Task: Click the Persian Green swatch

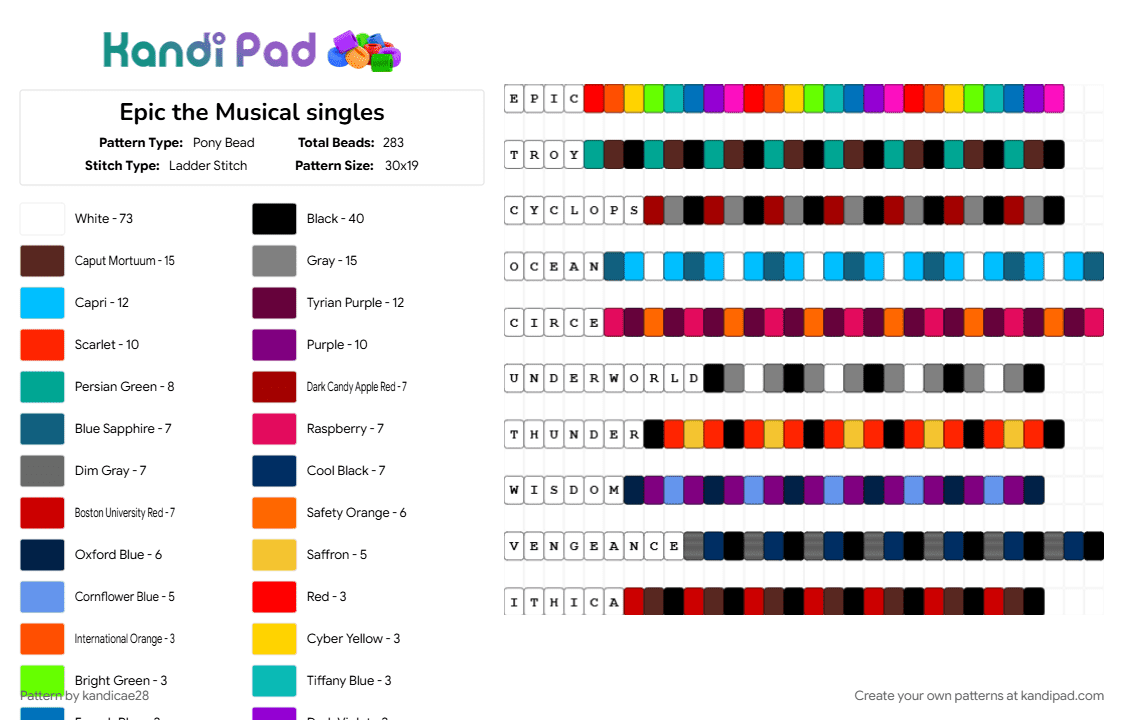Action: pos(42,387)
